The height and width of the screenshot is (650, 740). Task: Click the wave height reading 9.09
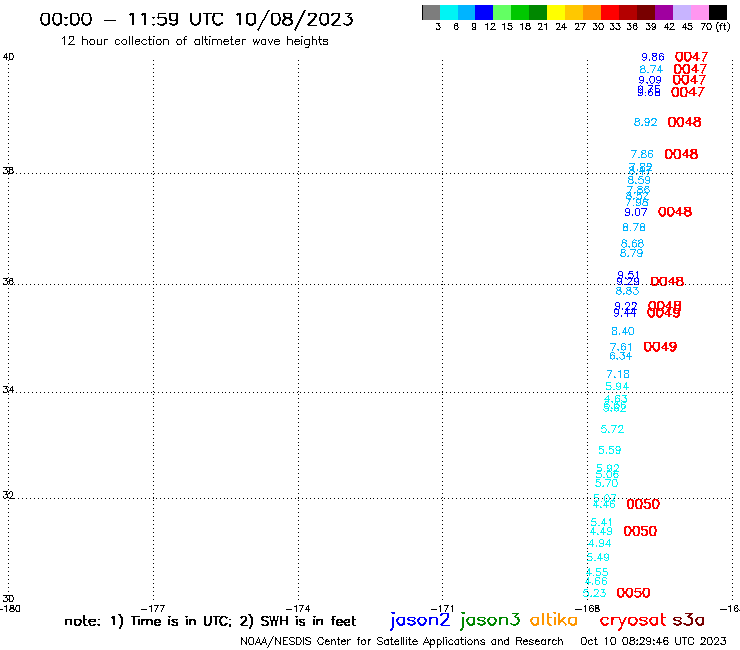click(x=650, y=80)
